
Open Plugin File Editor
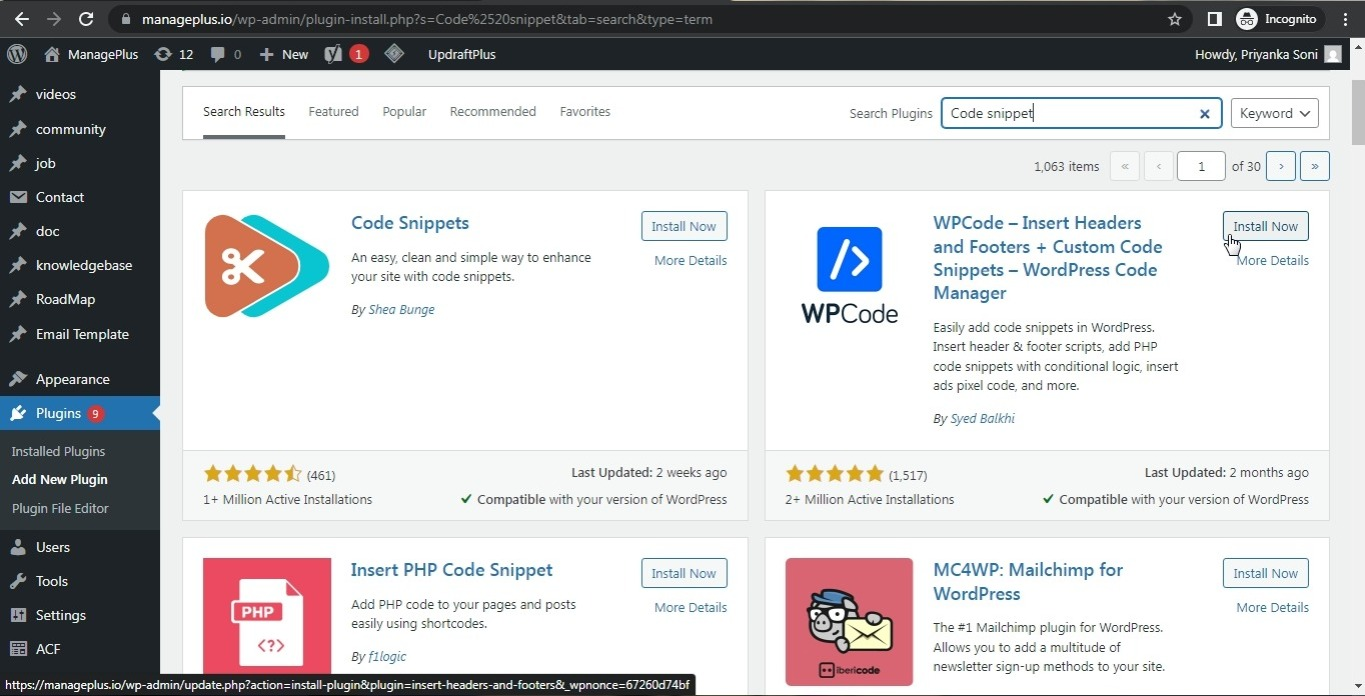(x=60, y=508)
